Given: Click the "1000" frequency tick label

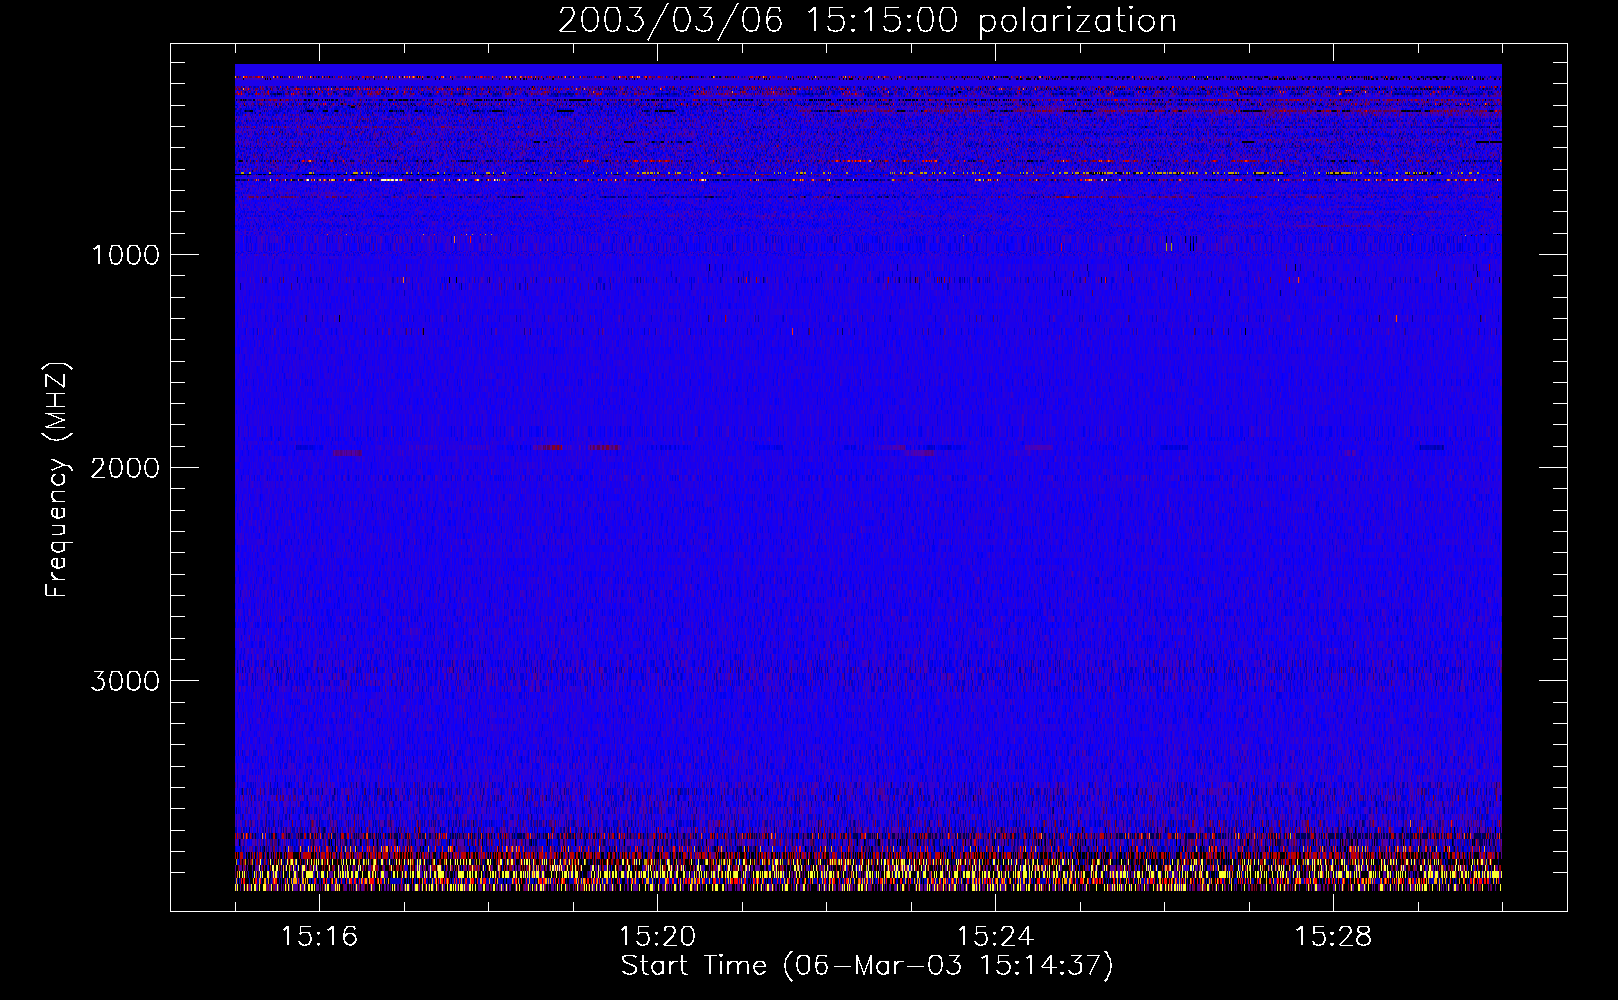Looking at the screenshot, I should pos(125,255).
